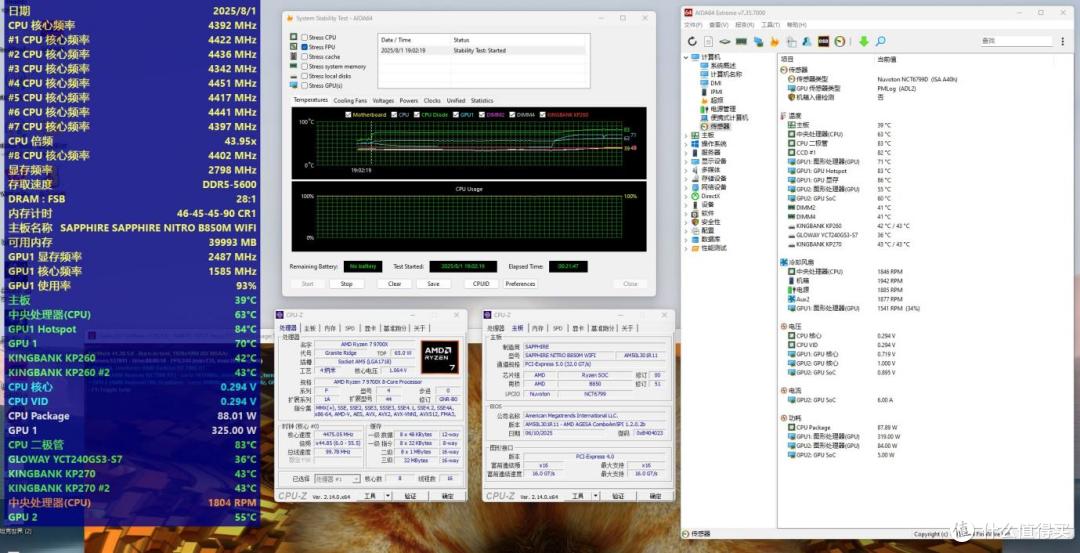The width and height of the screenshot is (1080, 553).
Task: Click the AIDA64 search input field
Action: (1017, 41)
